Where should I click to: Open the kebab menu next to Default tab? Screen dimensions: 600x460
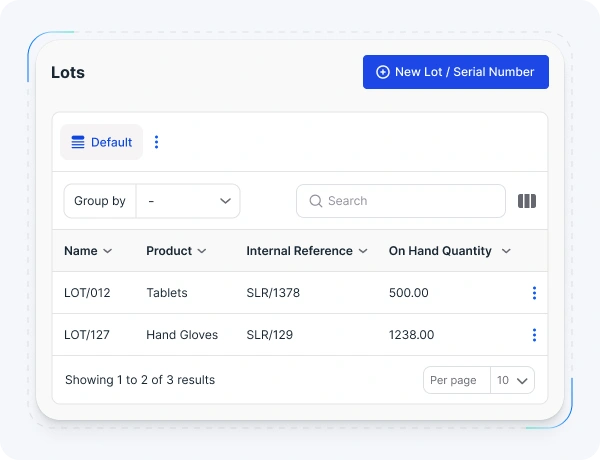156,142
